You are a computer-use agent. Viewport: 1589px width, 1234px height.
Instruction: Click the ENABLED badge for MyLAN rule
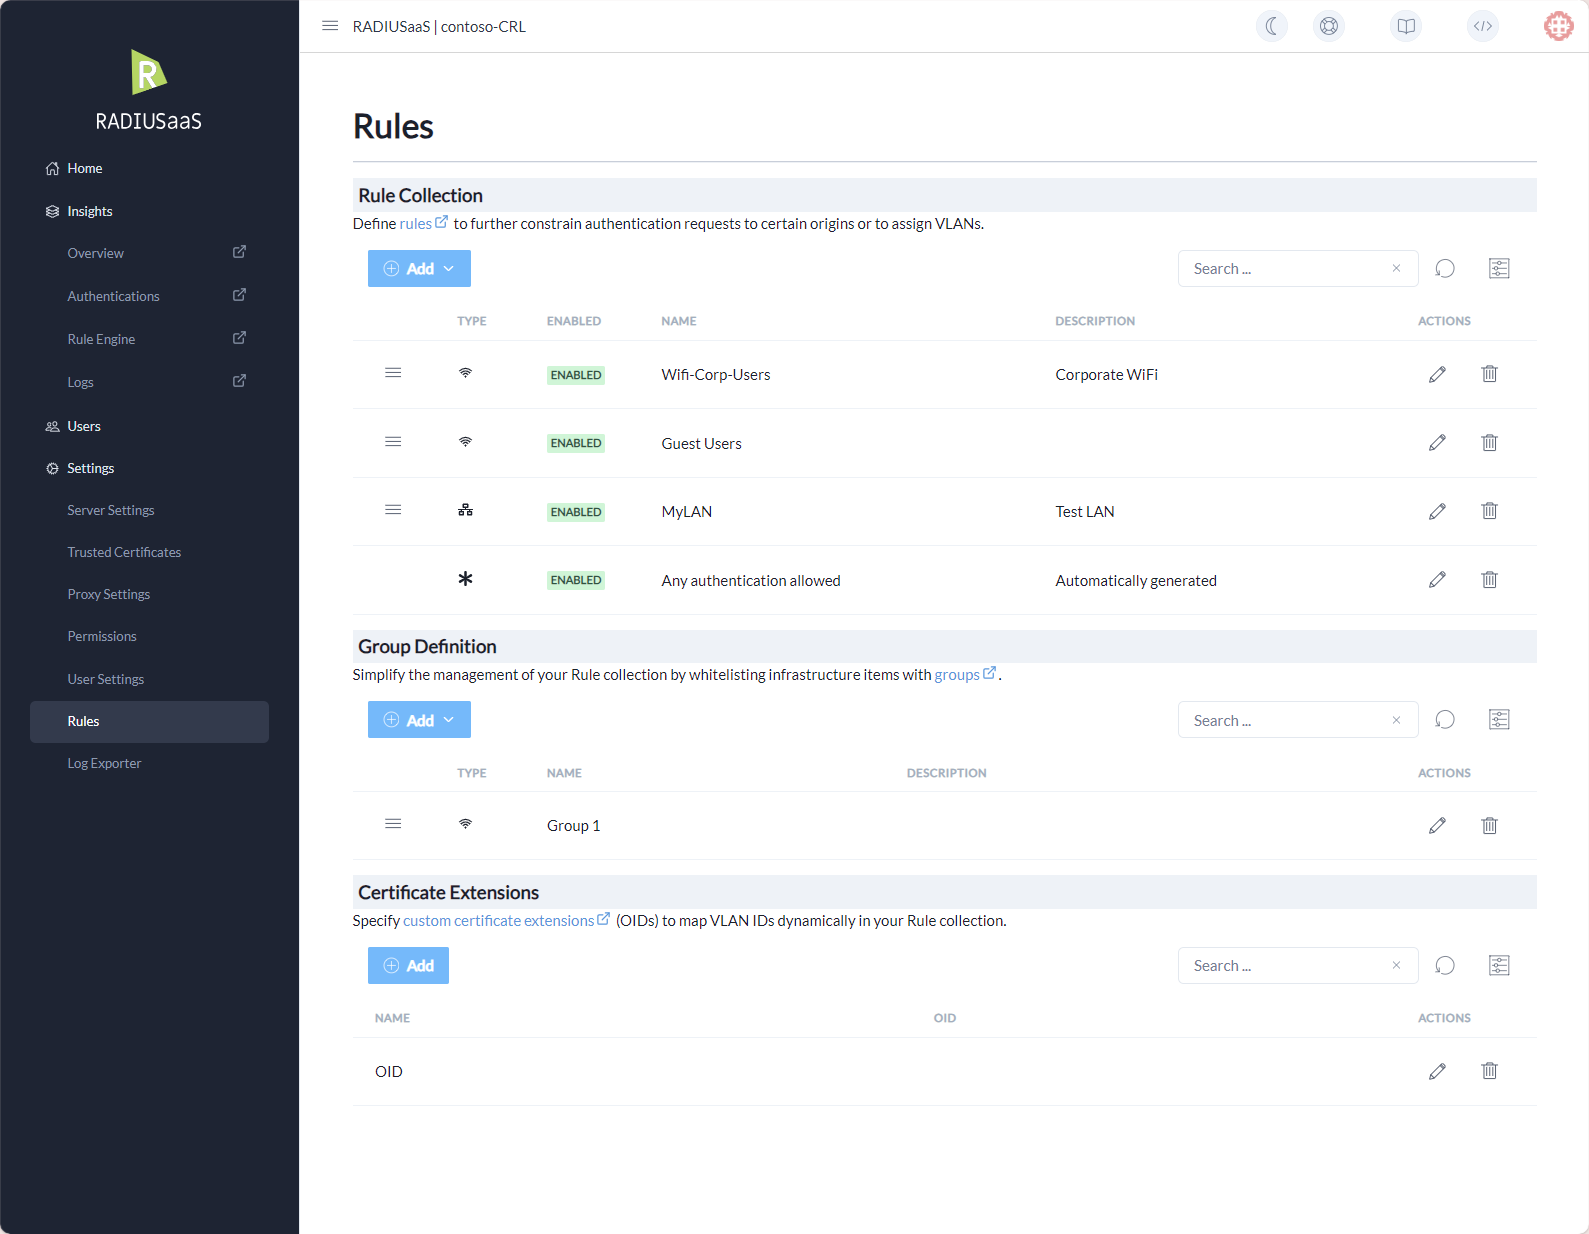pyautogui.click(x=575, y=512)
